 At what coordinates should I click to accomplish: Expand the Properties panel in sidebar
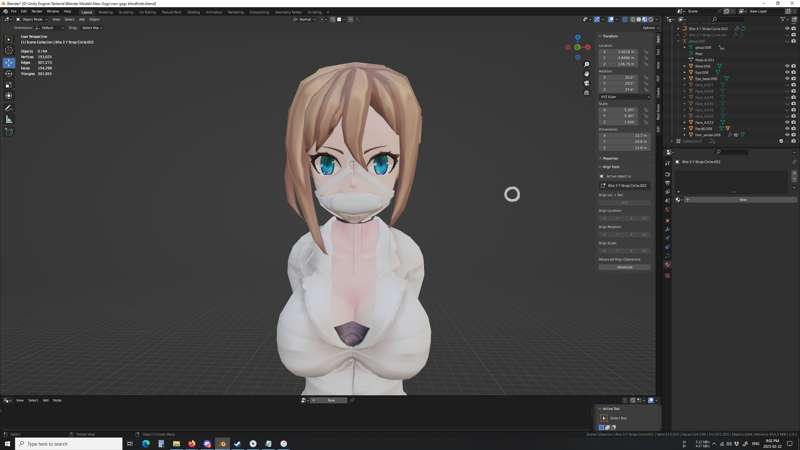point(609,159)
